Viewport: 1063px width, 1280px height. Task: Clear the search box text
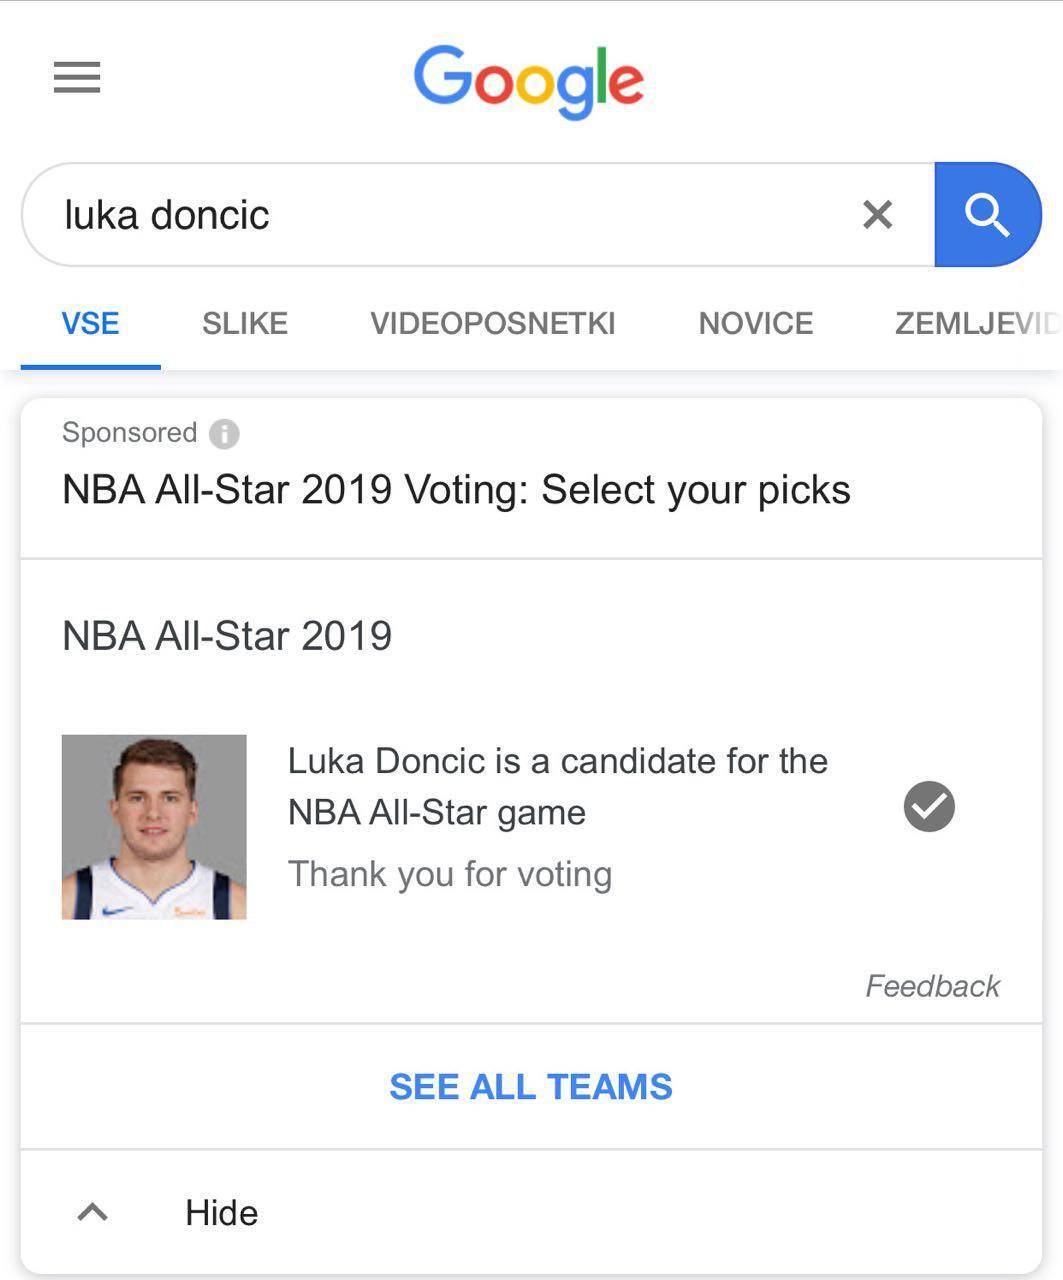pyautogui.click(x=877, y=214)
